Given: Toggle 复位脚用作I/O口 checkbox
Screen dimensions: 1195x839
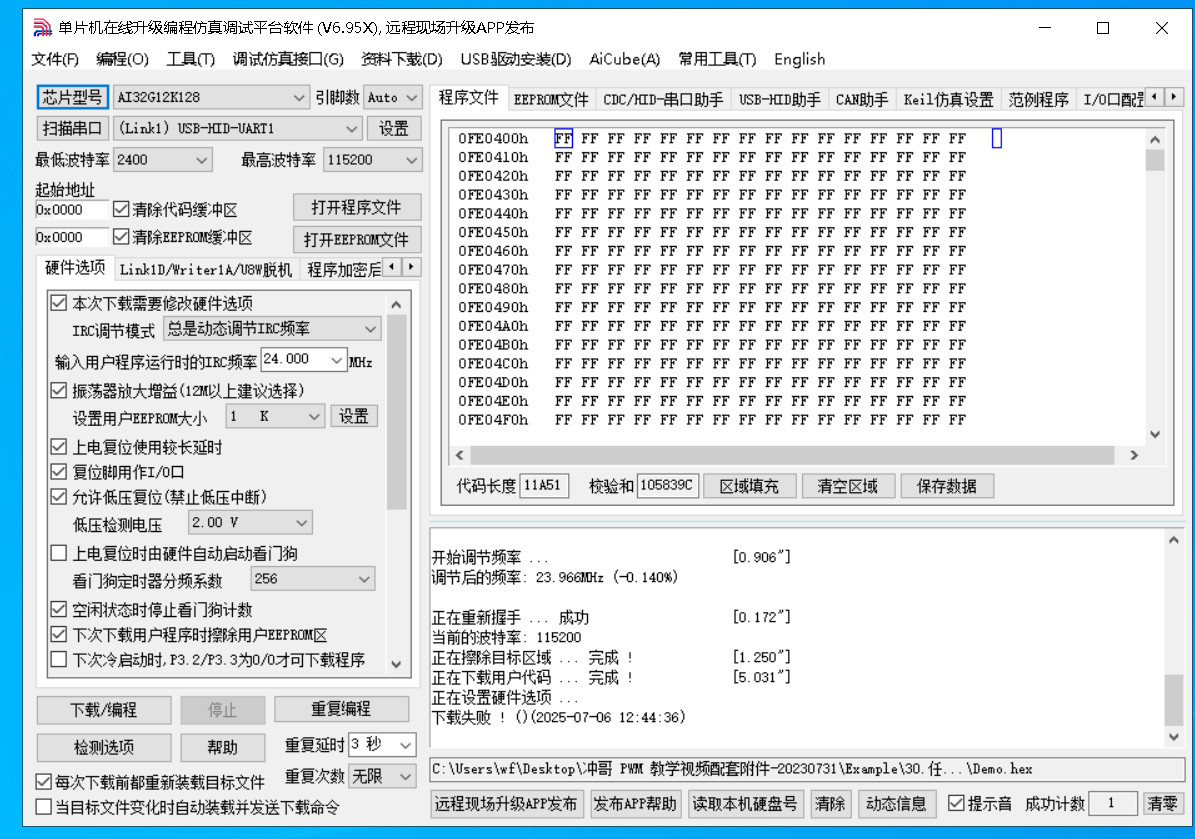Looking at the screenshot, I should 59,472.
